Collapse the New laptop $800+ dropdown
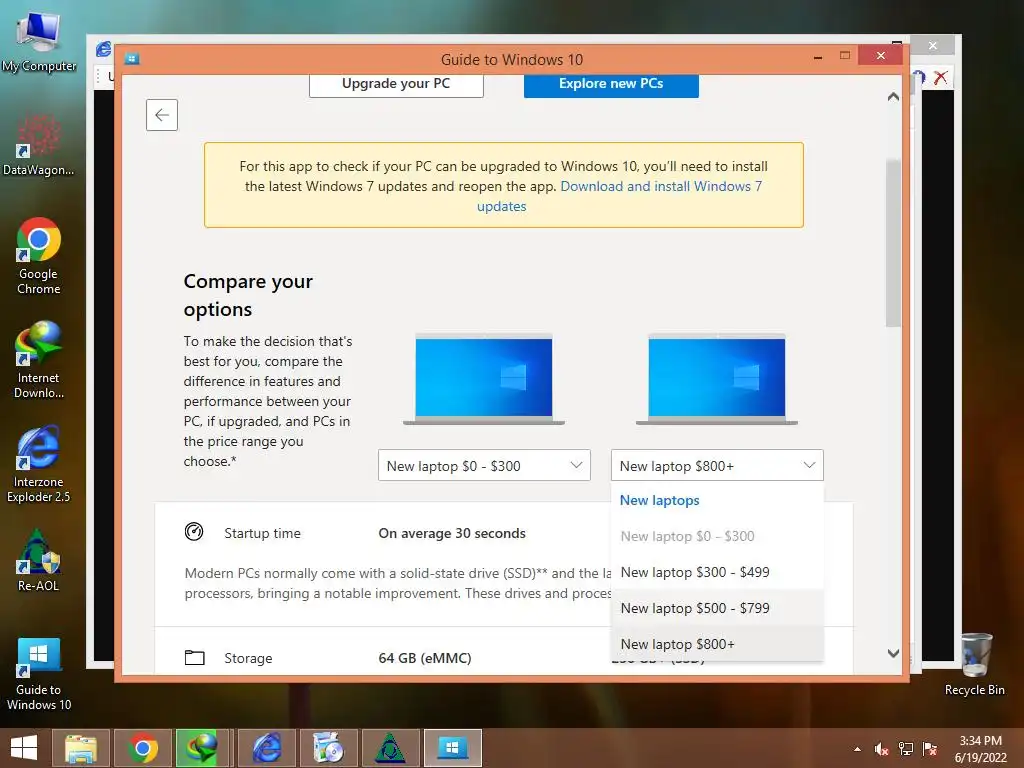Screen dimensions: 1024x768 click(x=716, y=466)
